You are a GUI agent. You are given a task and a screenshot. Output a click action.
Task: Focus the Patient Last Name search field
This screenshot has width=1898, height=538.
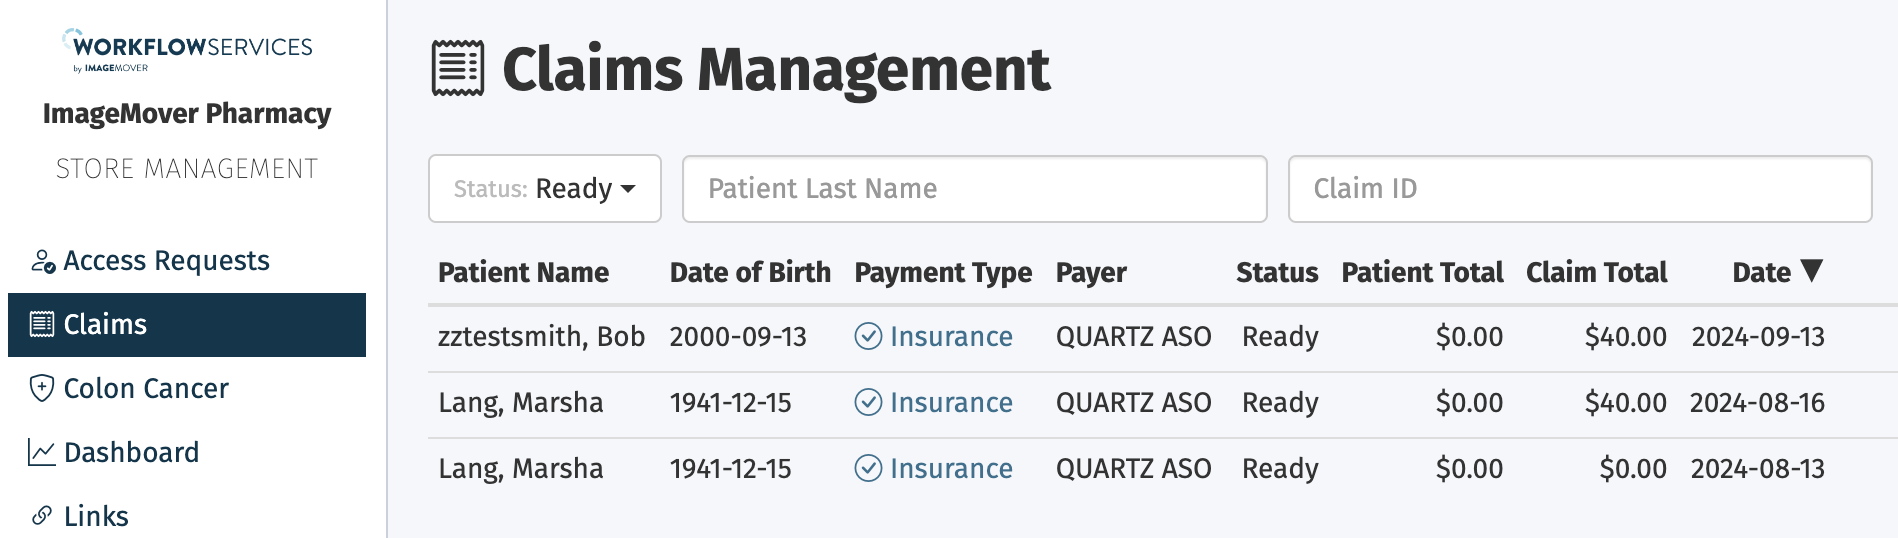click(975, 188)
